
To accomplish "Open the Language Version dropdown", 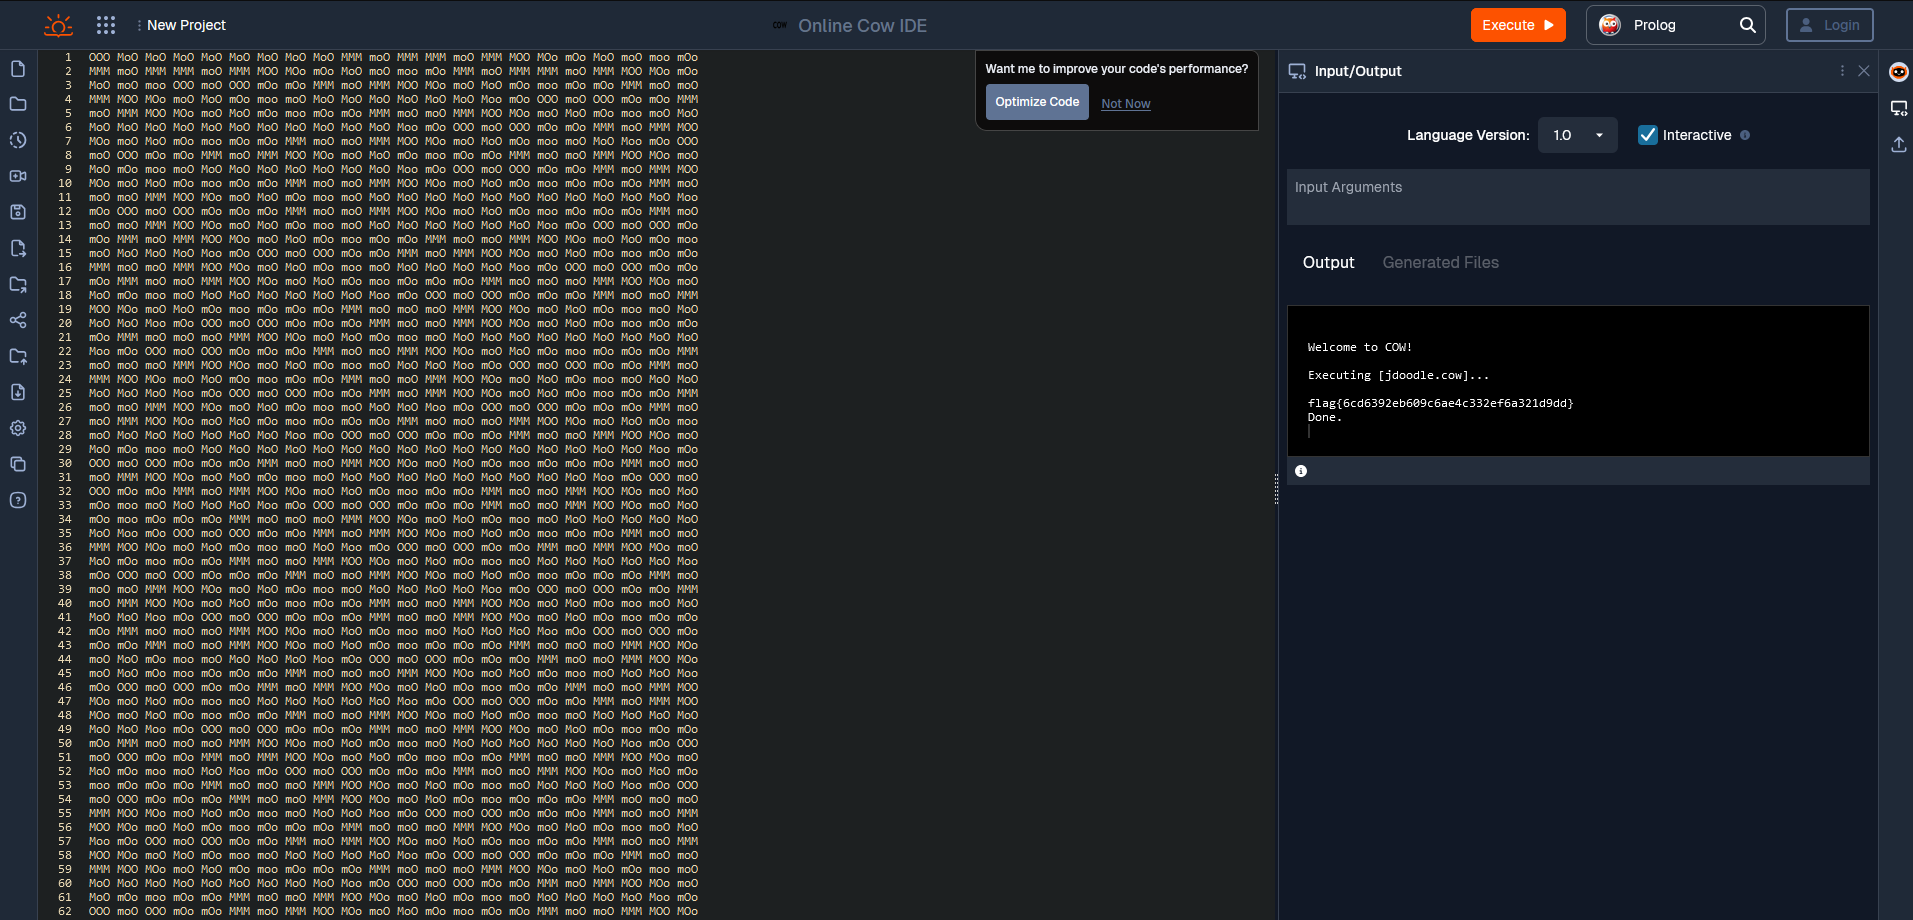I will click(x=1577, y=134).
